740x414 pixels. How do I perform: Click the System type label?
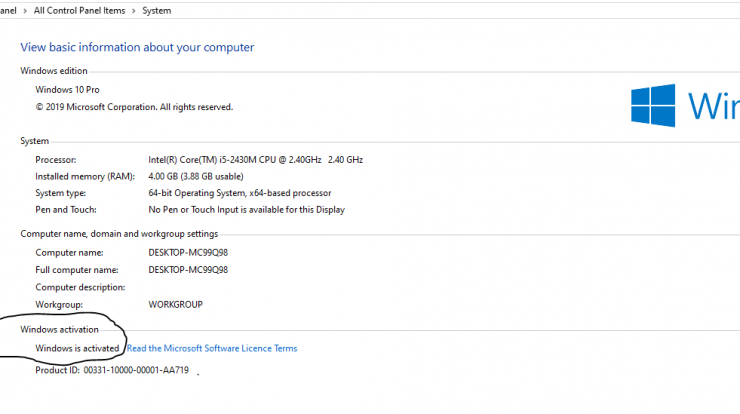coord(60,193)
